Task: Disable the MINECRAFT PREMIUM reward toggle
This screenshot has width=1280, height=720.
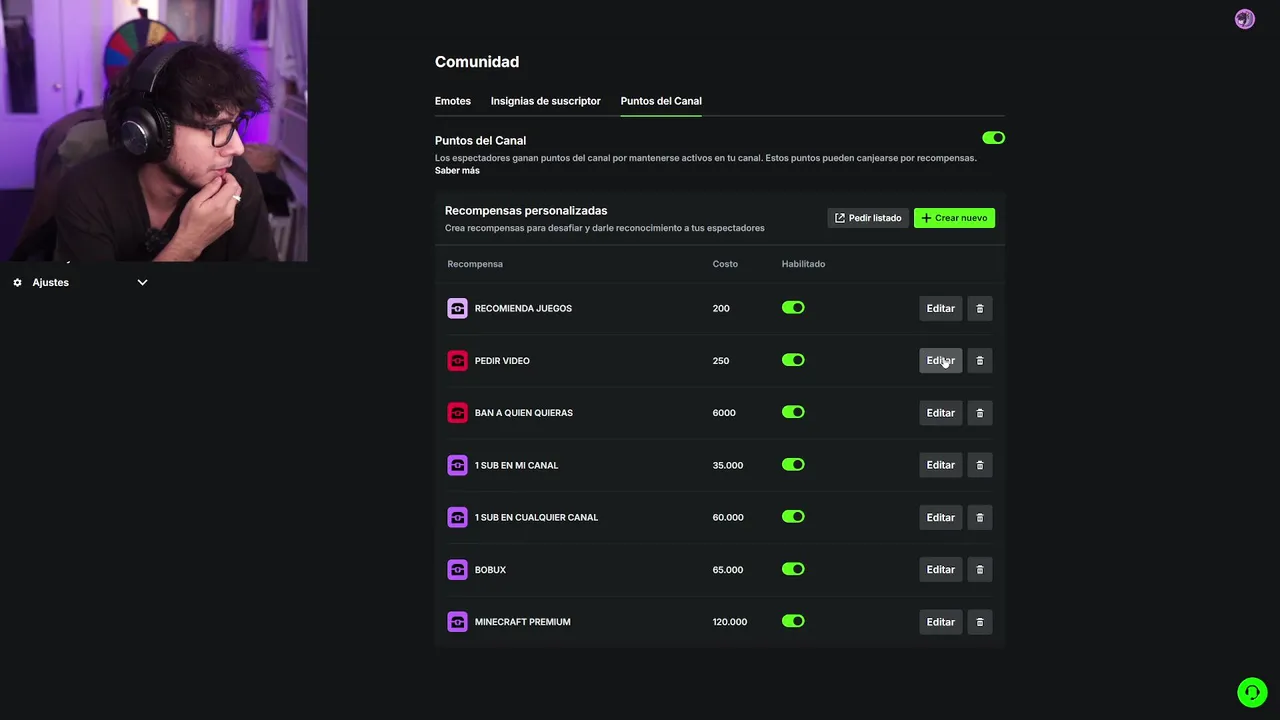Action: [x=793, y=621]
